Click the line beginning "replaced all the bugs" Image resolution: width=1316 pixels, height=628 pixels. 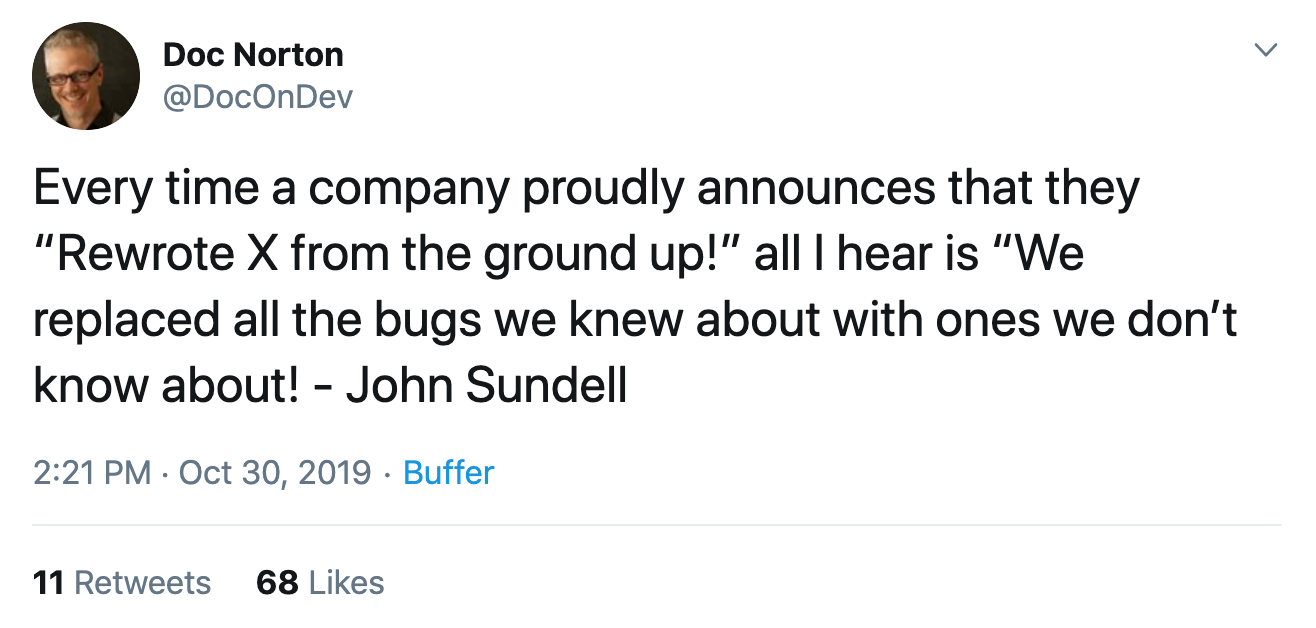tap(635, 320)
